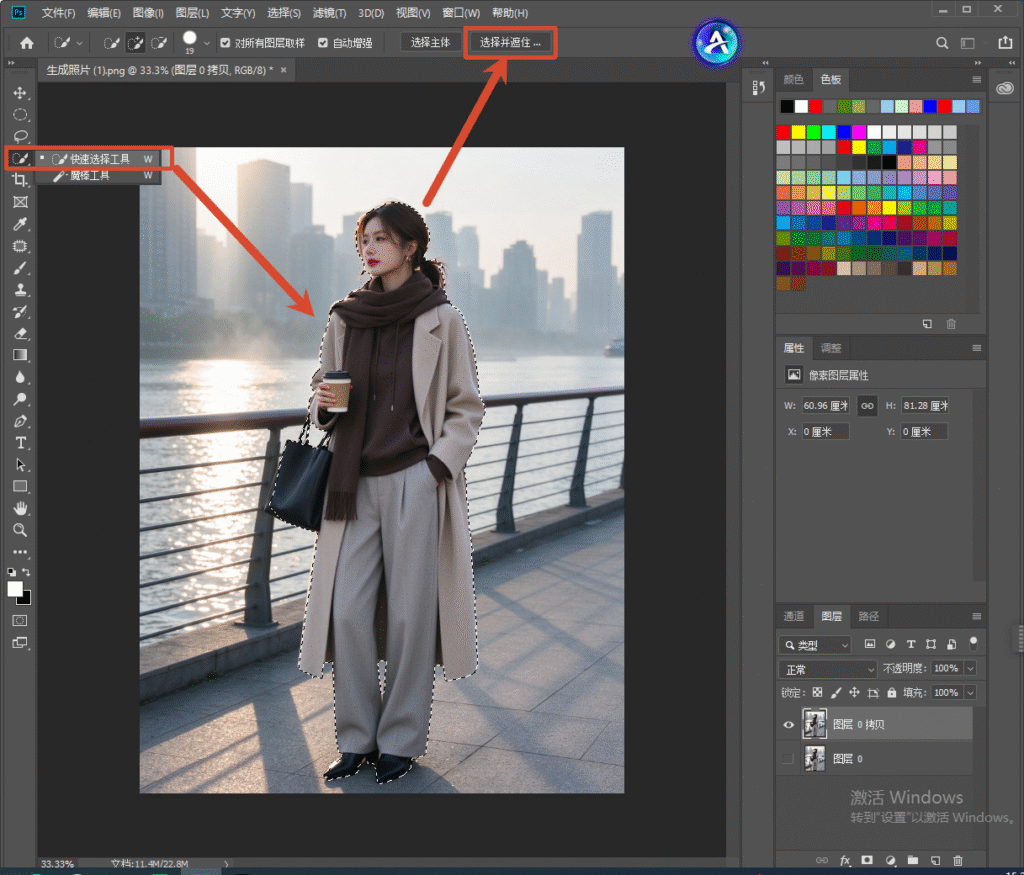This screenshot has width=1024, height=875.
Task: Toggle lock all padlock icon
Action: click(x=891, y=692)
